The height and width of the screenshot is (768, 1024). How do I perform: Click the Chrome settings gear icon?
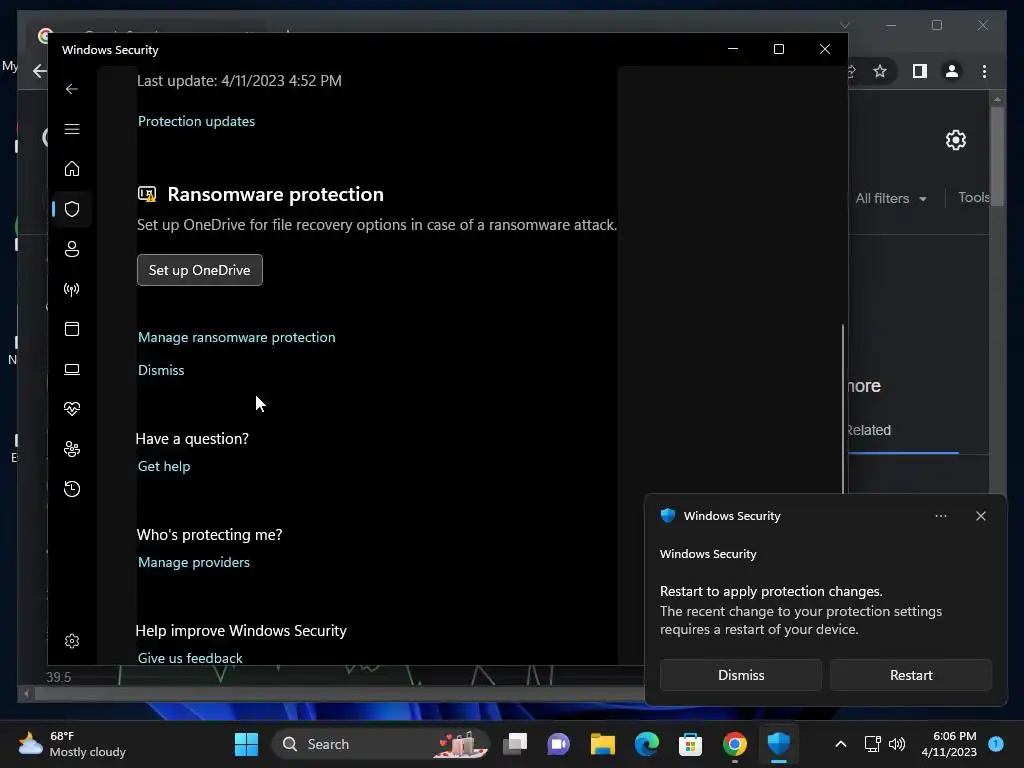(955, 140)
